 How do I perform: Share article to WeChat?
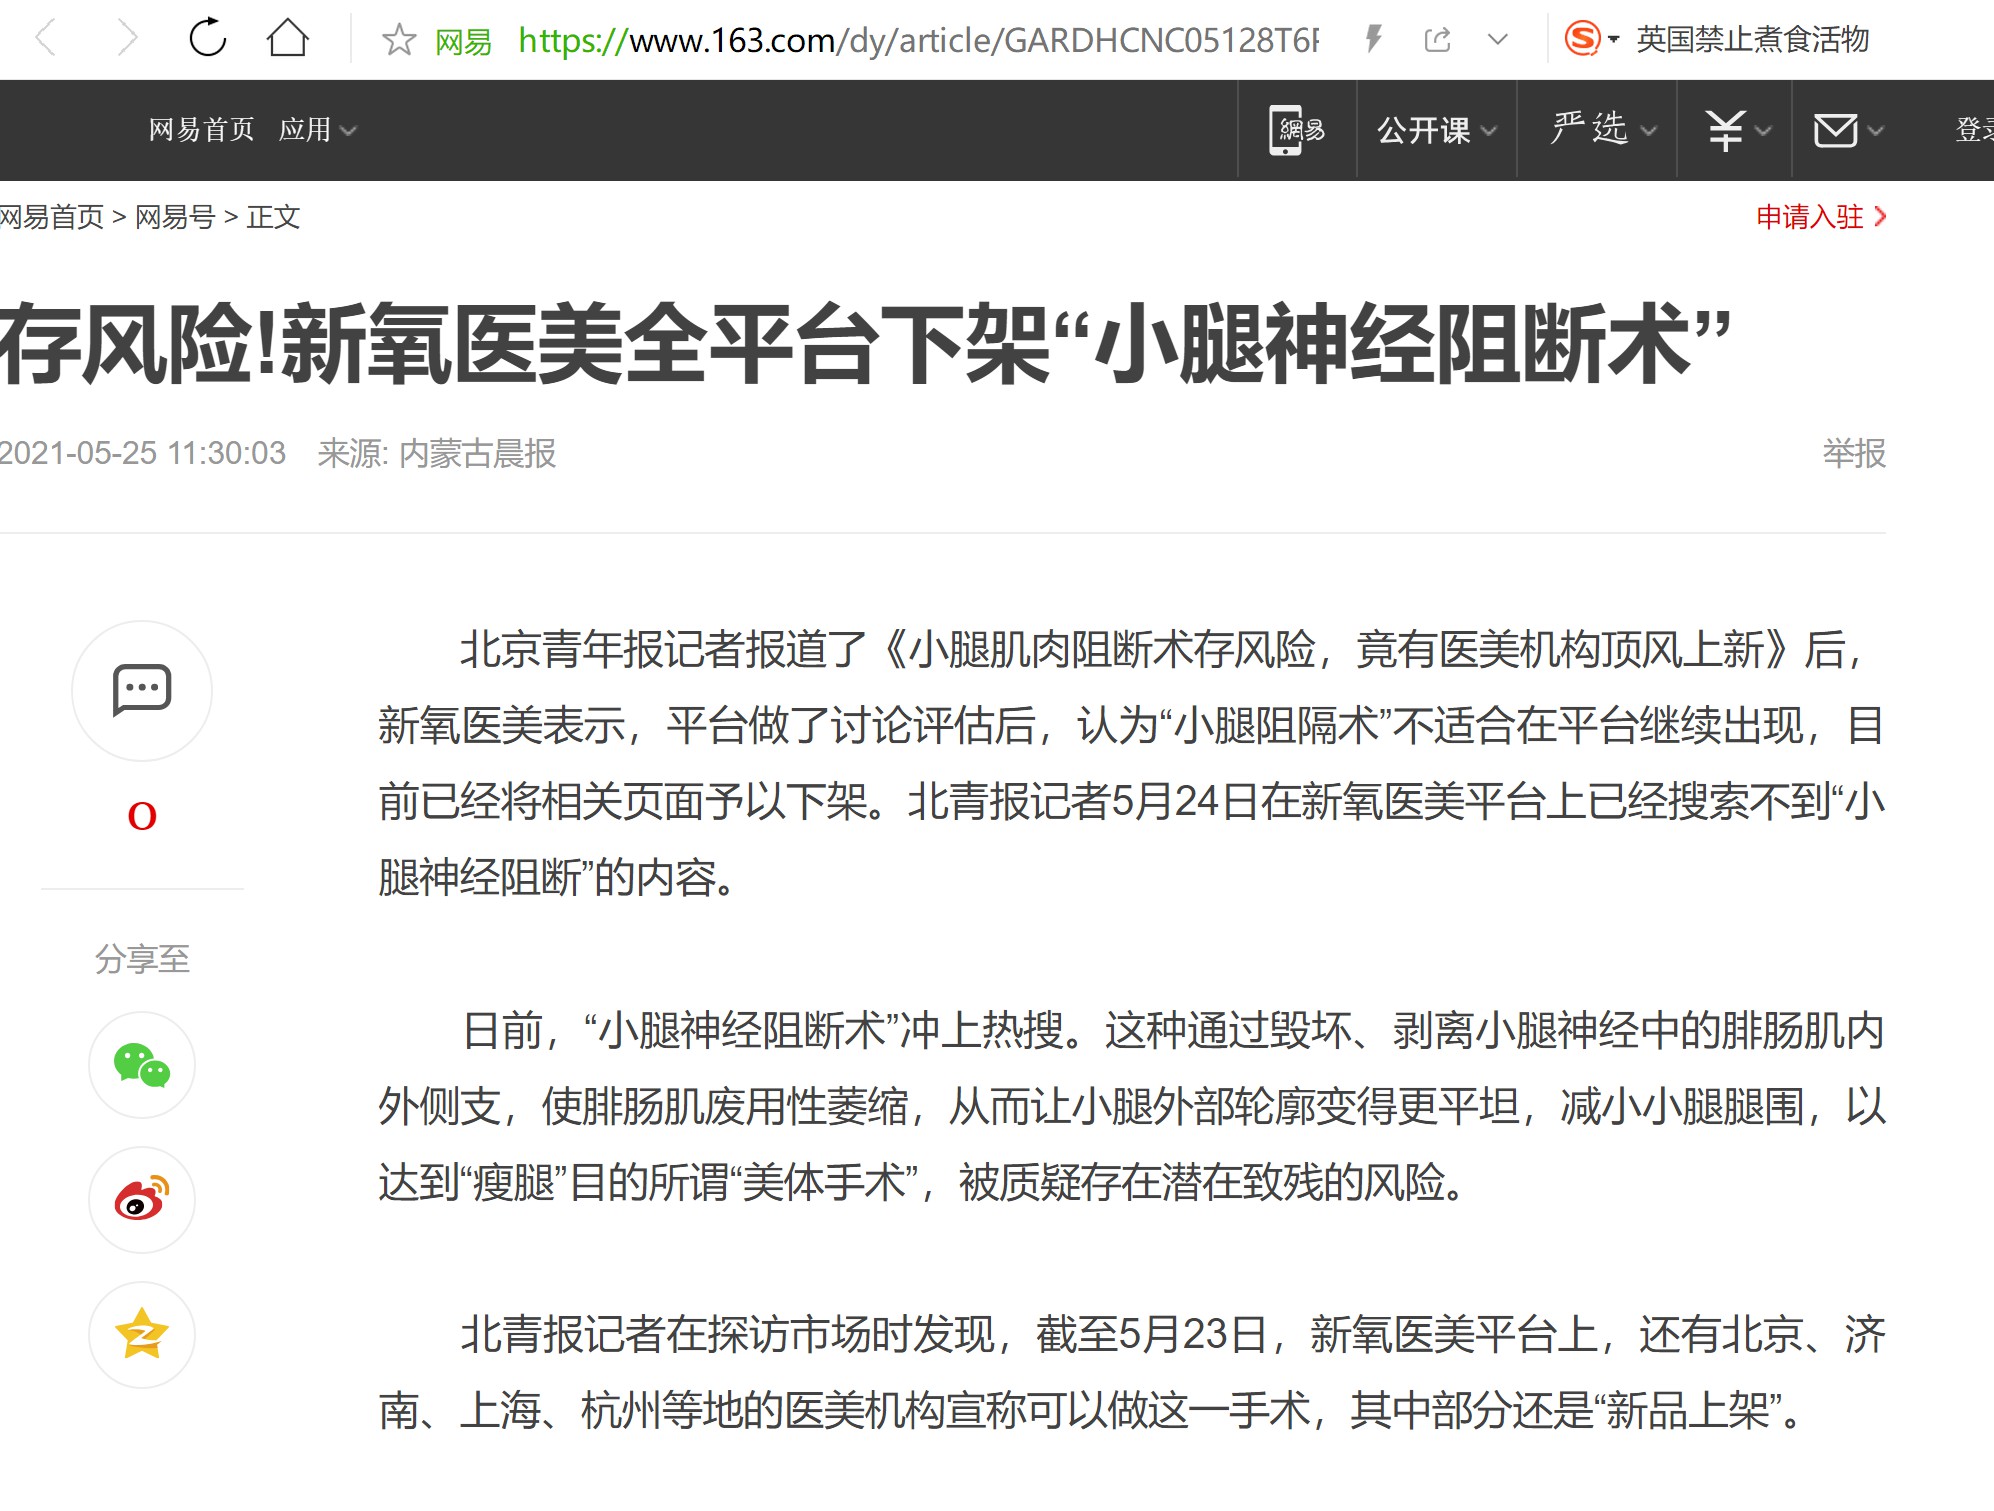(x=142, y=1065)
